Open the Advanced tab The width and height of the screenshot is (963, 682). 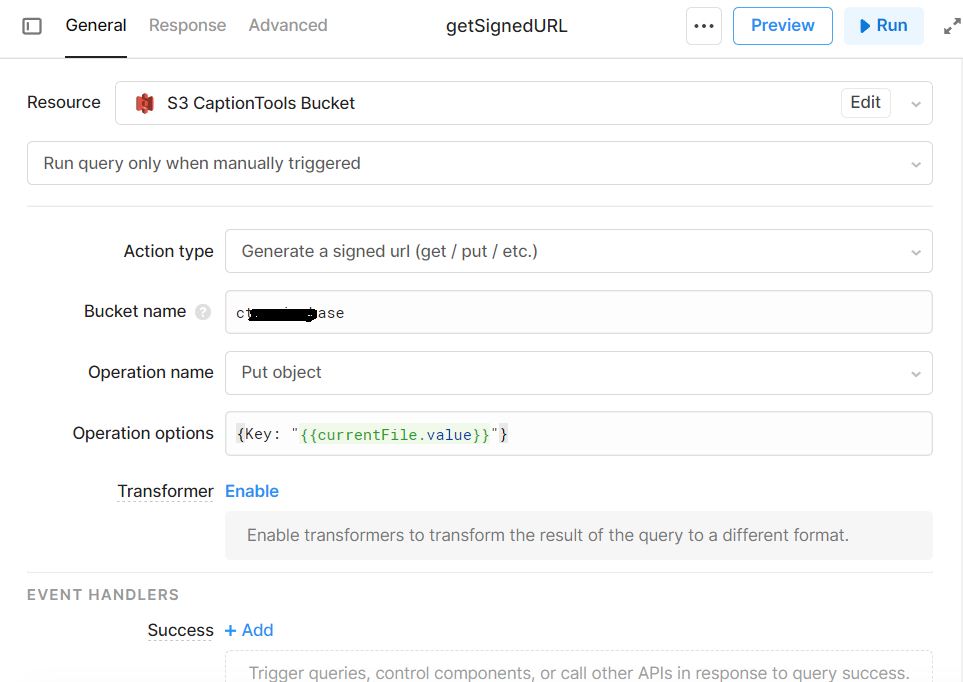pos(288,25)
